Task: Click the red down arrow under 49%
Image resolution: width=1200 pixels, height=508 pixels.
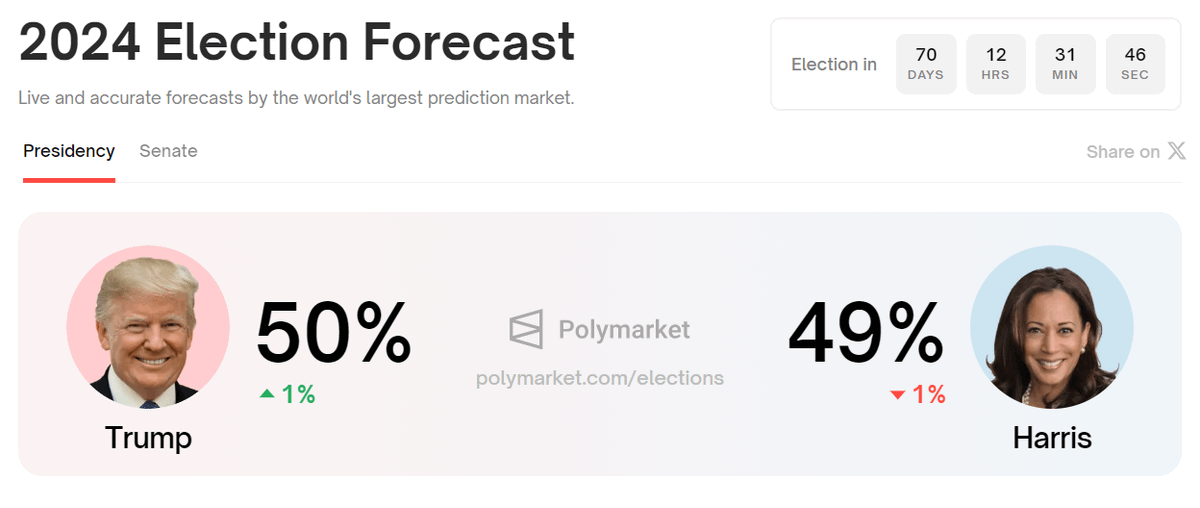Action: [x=897, y=395]
